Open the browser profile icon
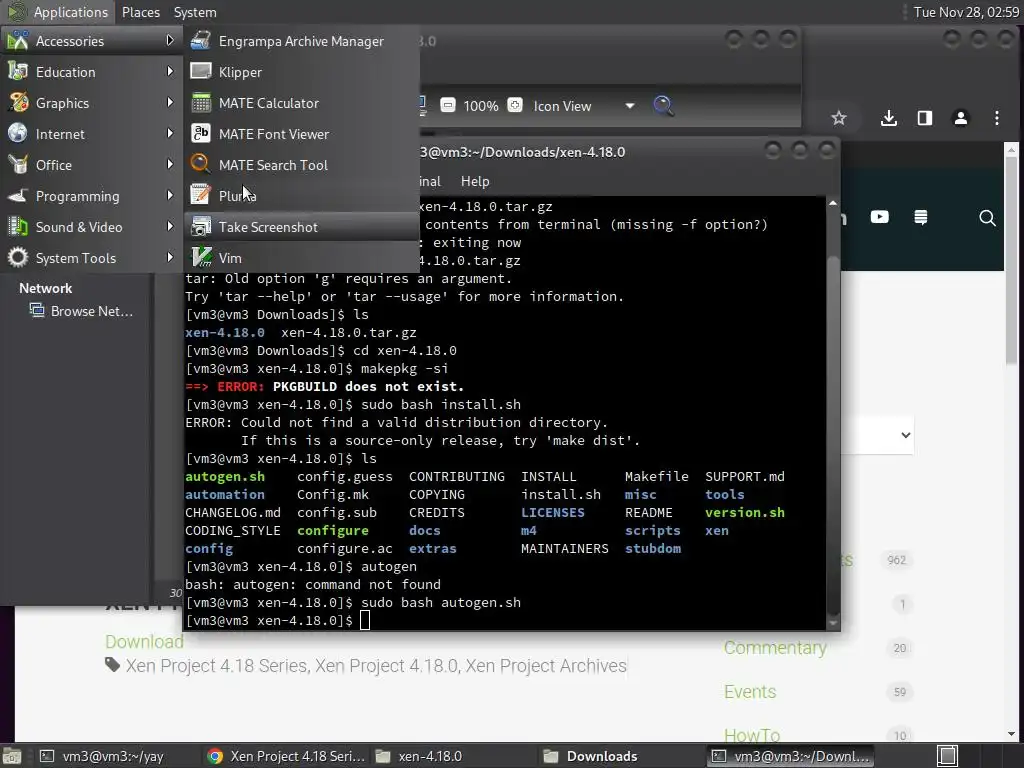The width and height of the screenshot is (1024, 768). (961, 118)
